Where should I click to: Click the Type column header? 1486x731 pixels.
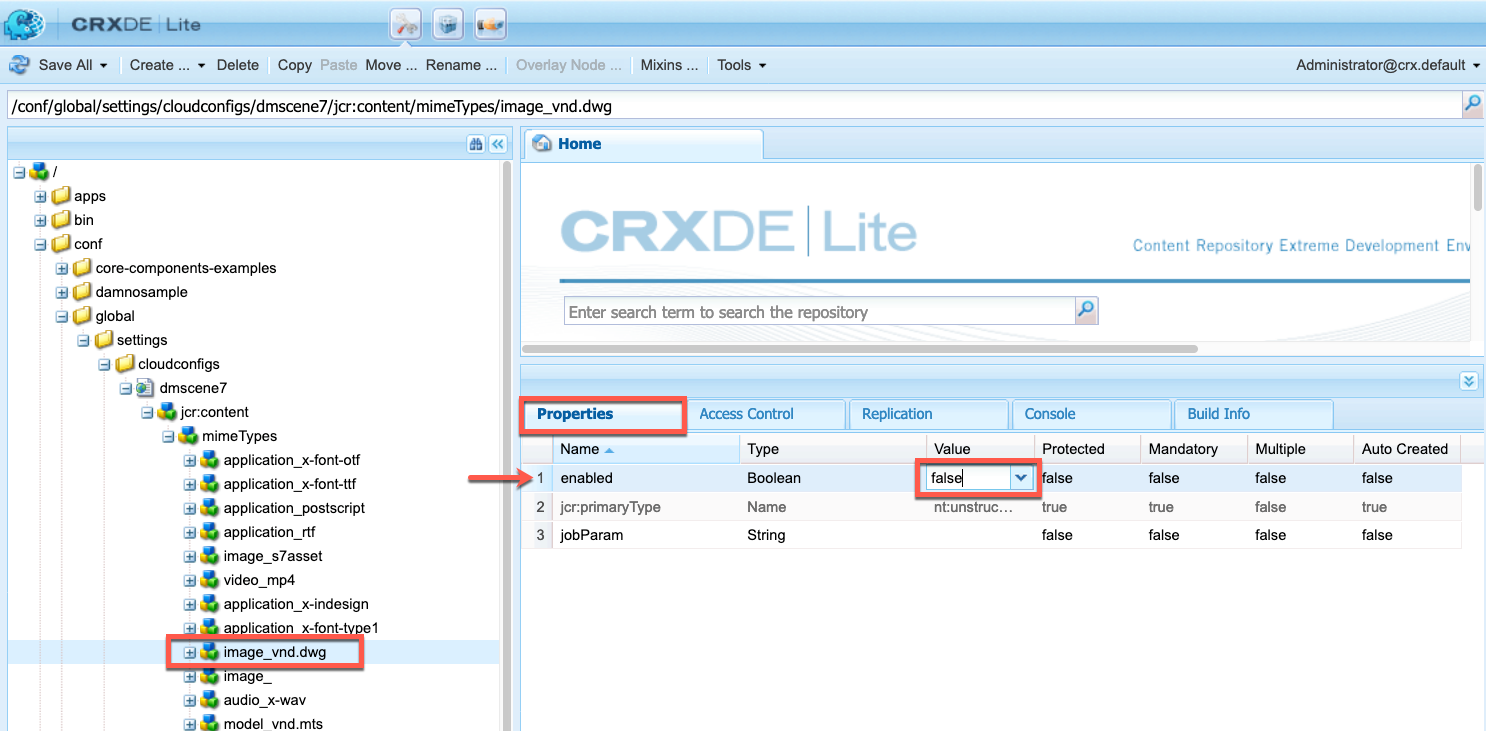pyautogui.click(x=832, y=449)
